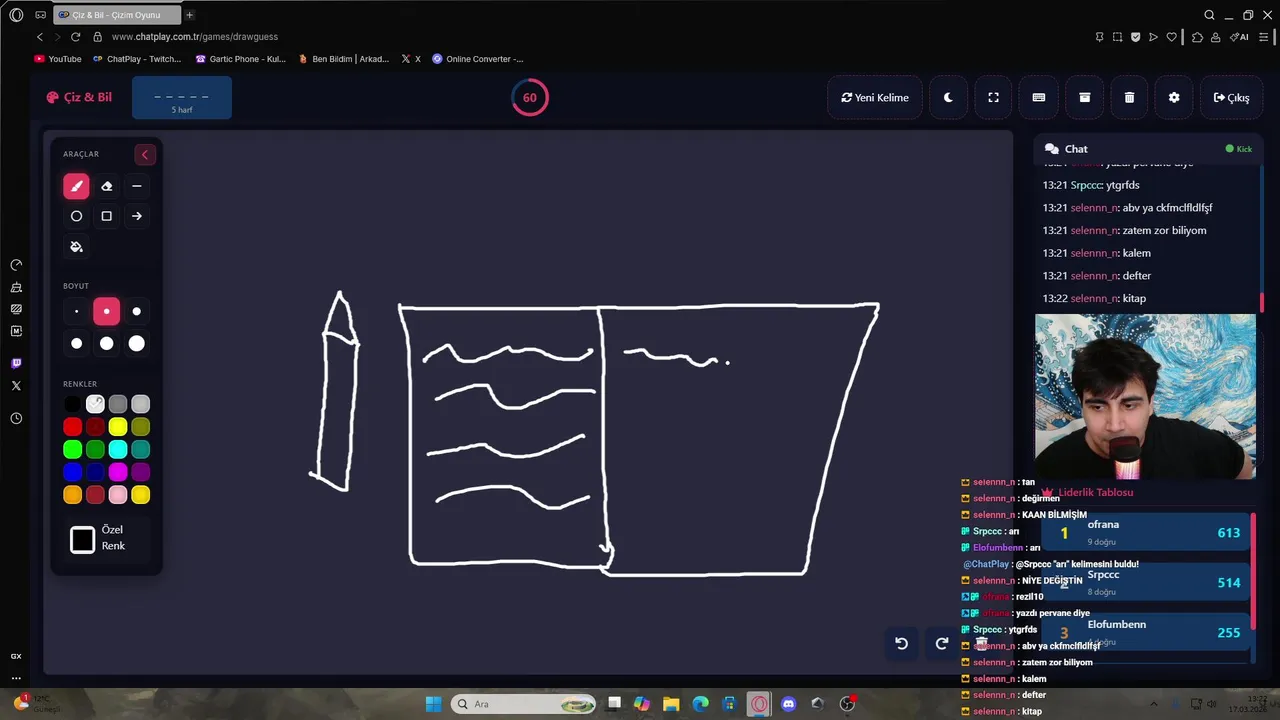Viewport: 1280px width, 720px height.
Task: Enter fullscreen mode from game toolbar
Action: click(993, 97)
